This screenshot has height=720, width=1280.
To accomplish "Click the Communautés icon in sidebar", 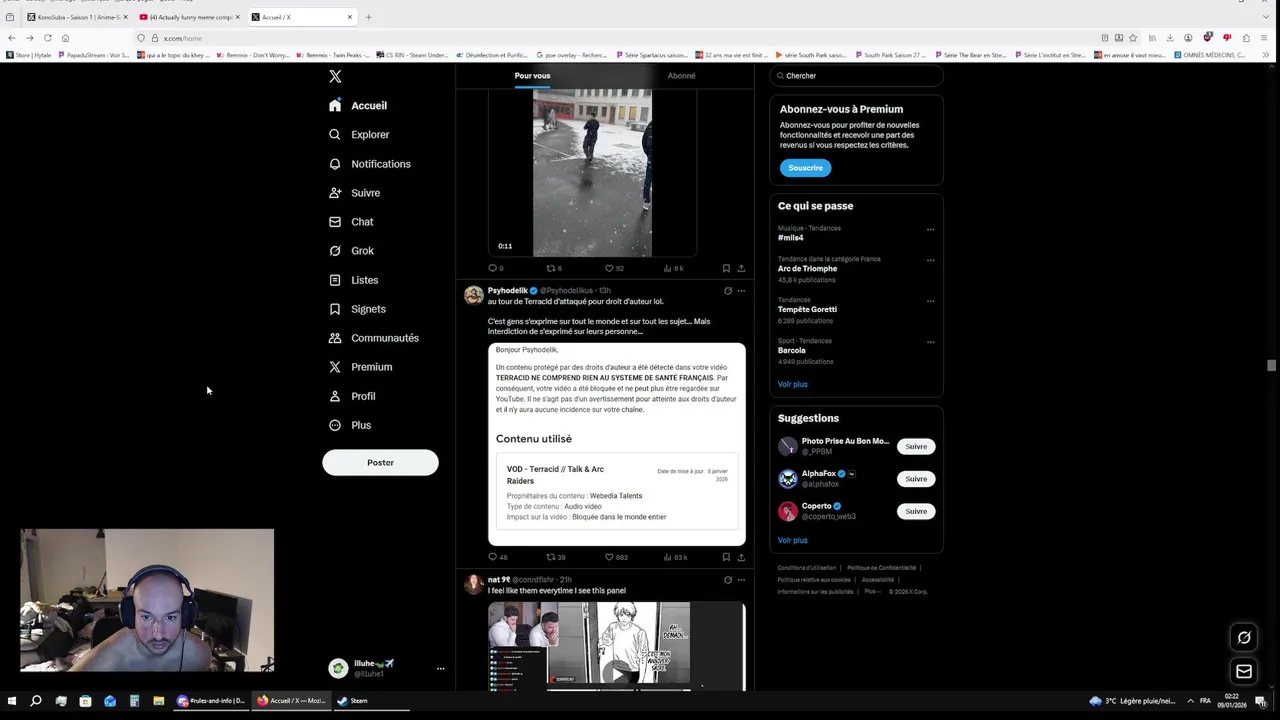I will click(335, 338).
